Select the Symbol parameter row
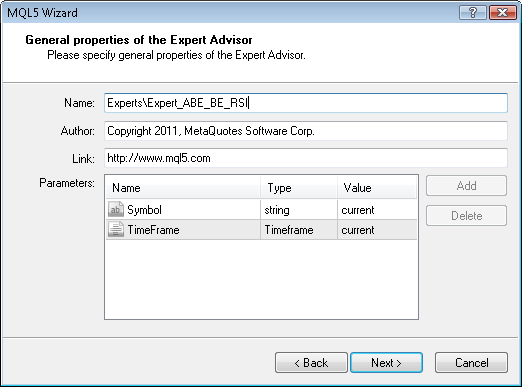The image size is (522, 387). point(261,210)
